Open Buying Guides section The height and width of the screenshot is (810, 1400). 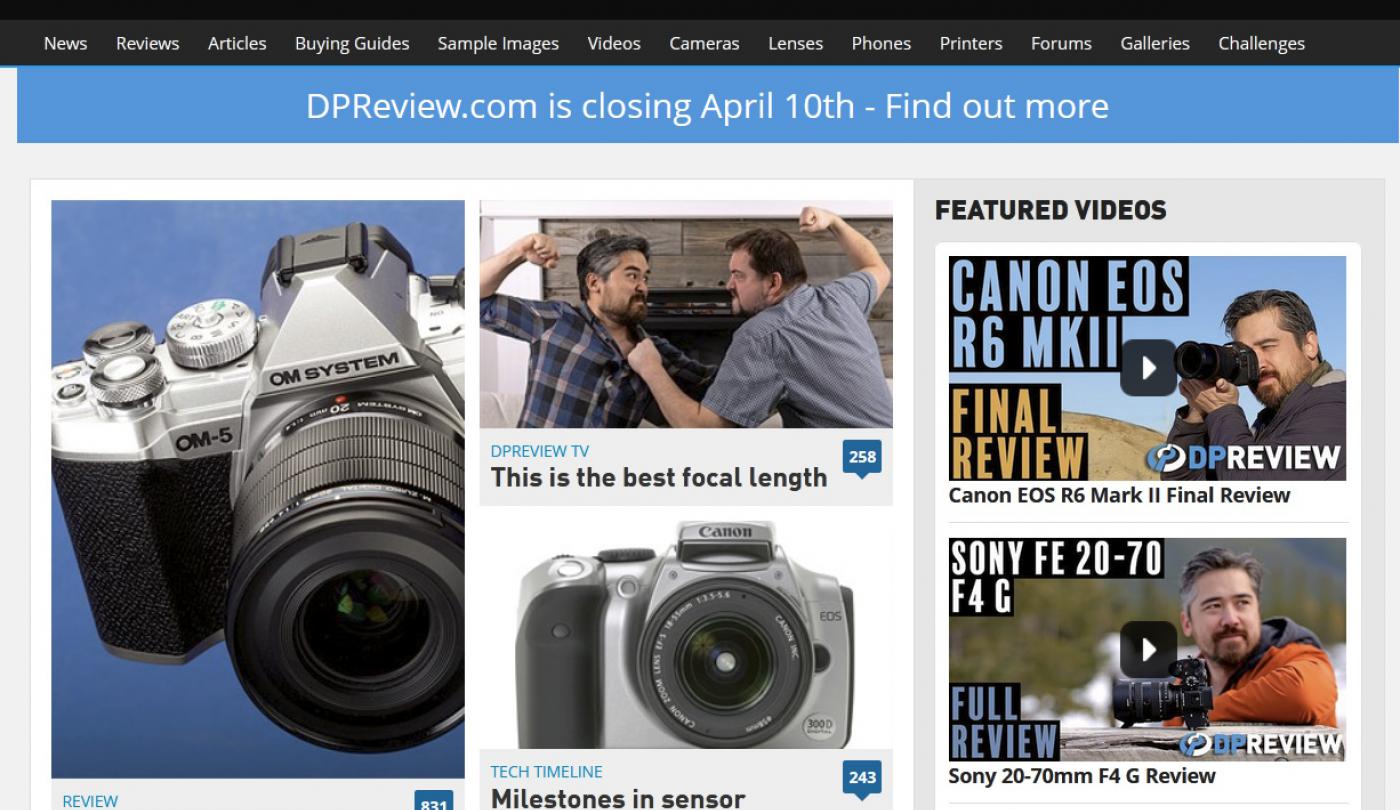tap(352, 43)
